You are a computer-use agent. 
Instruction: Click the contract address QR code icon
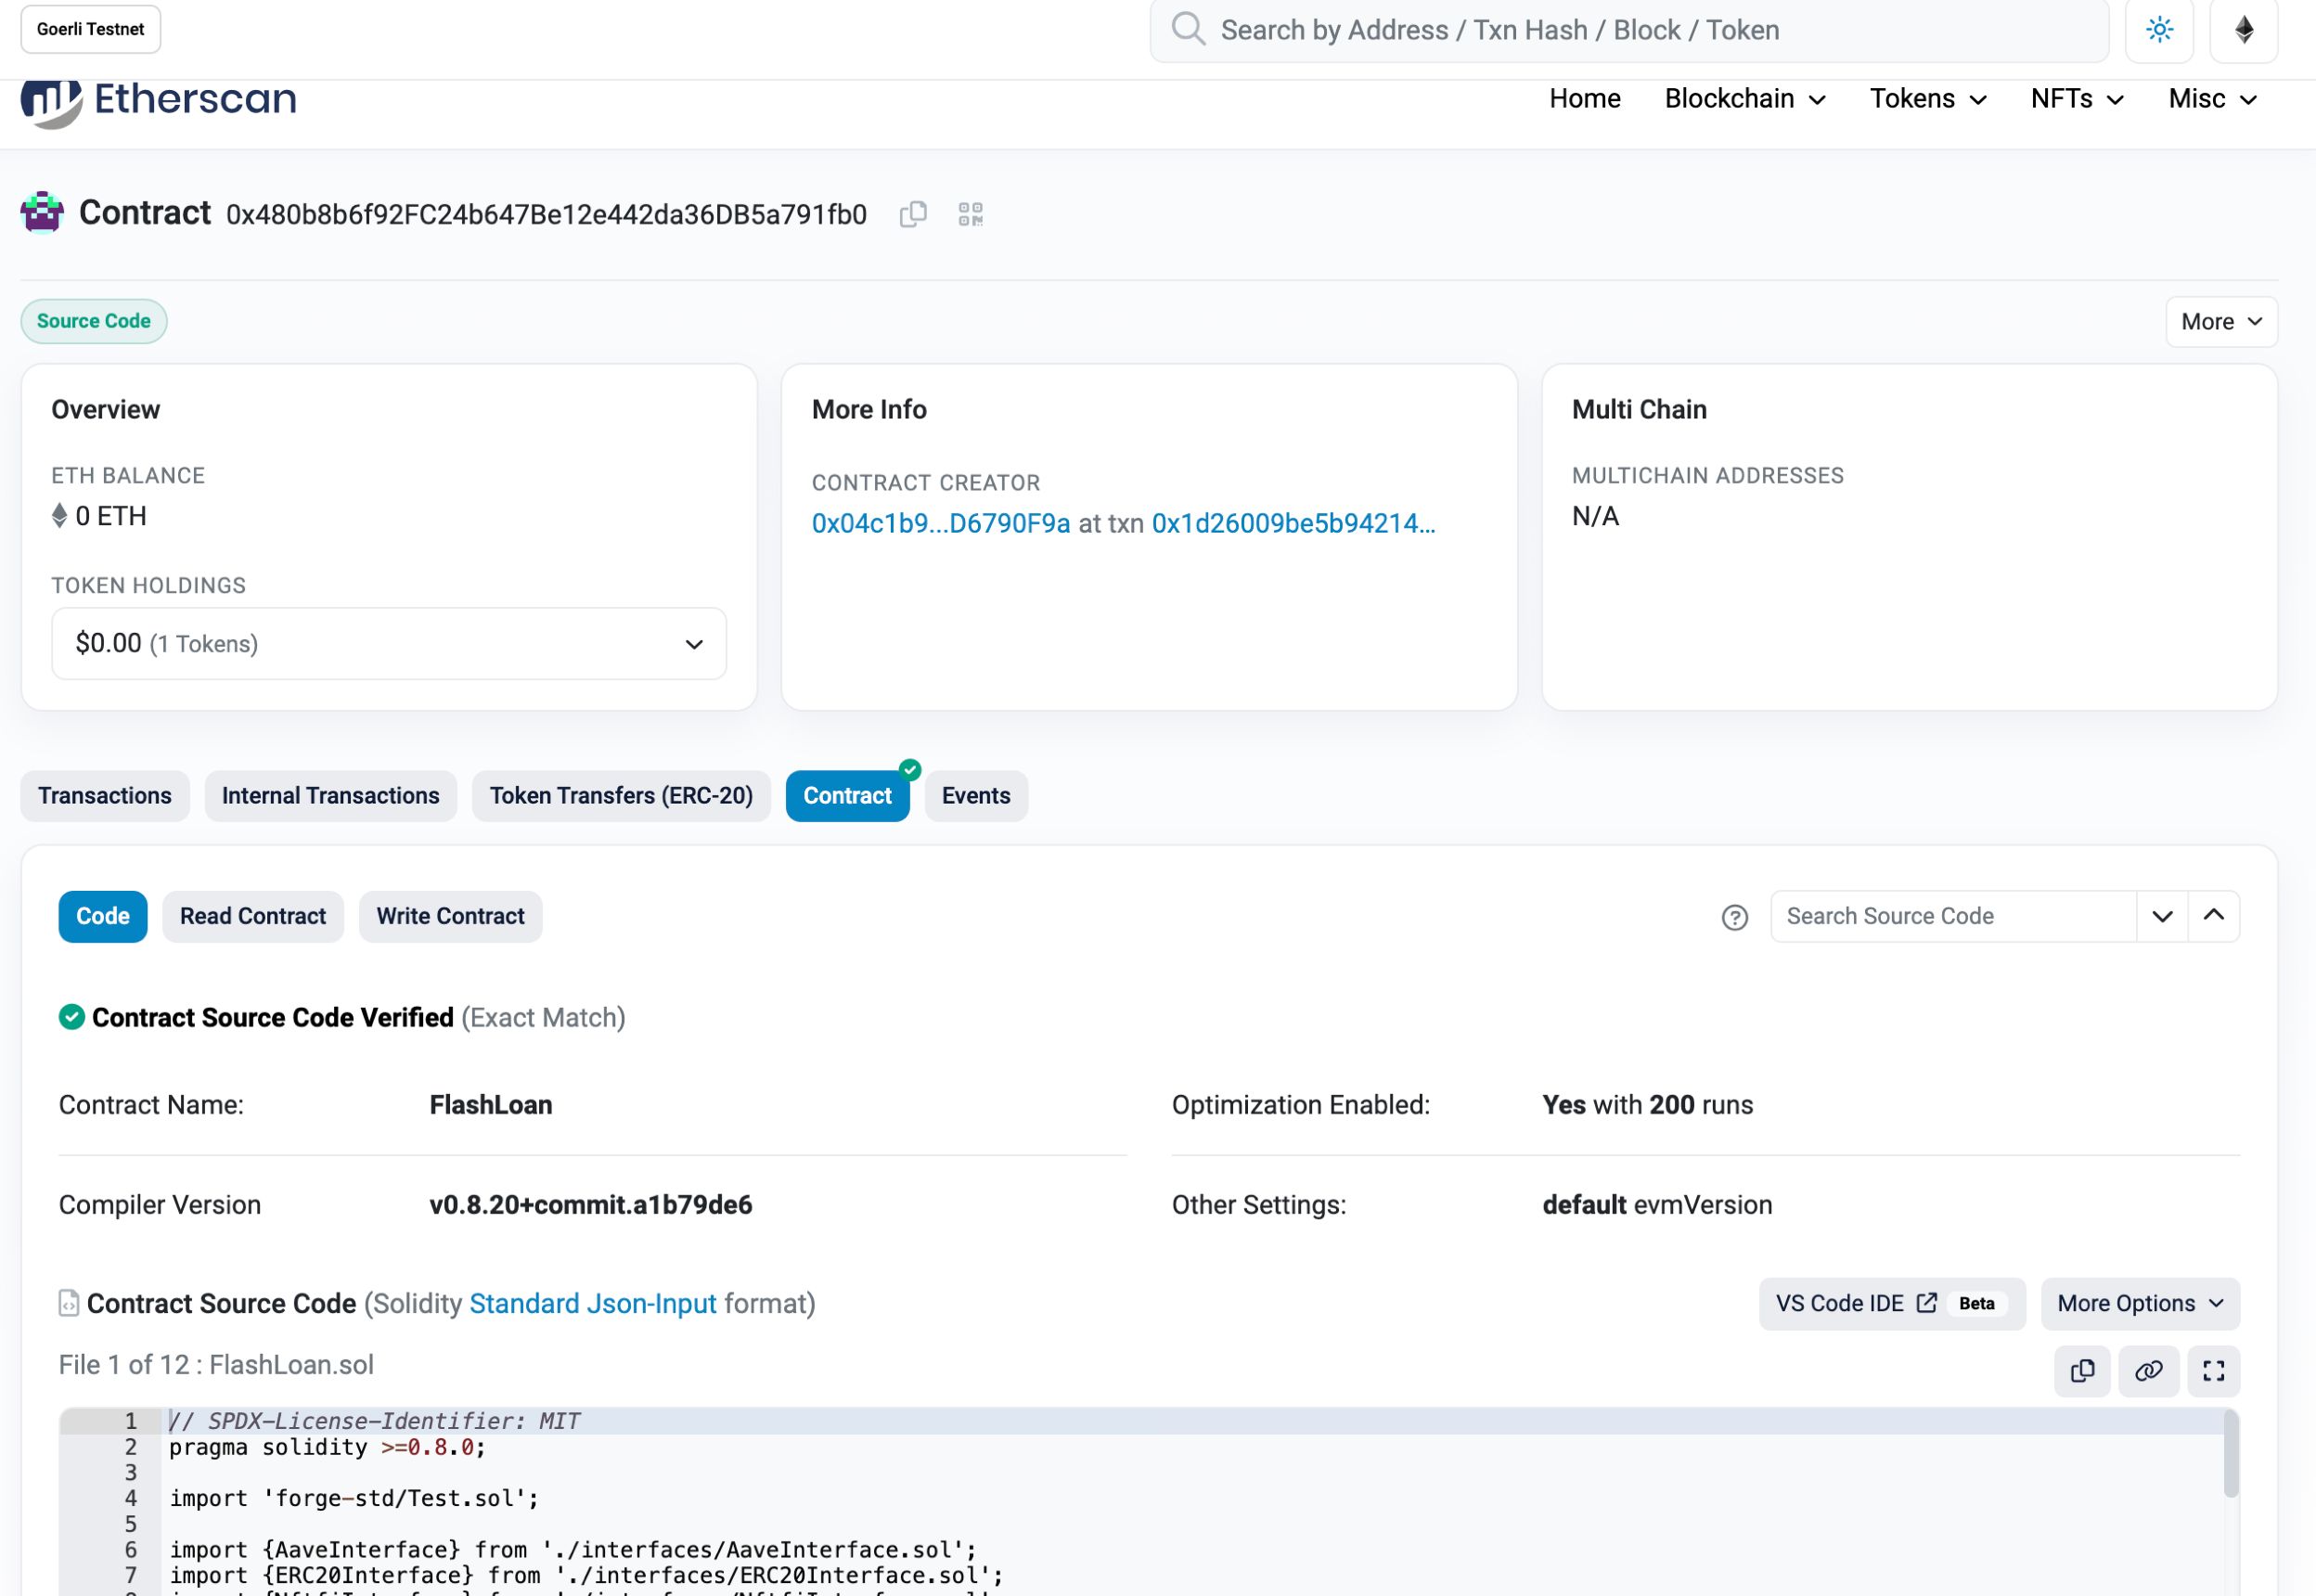(x=970, y=214)
